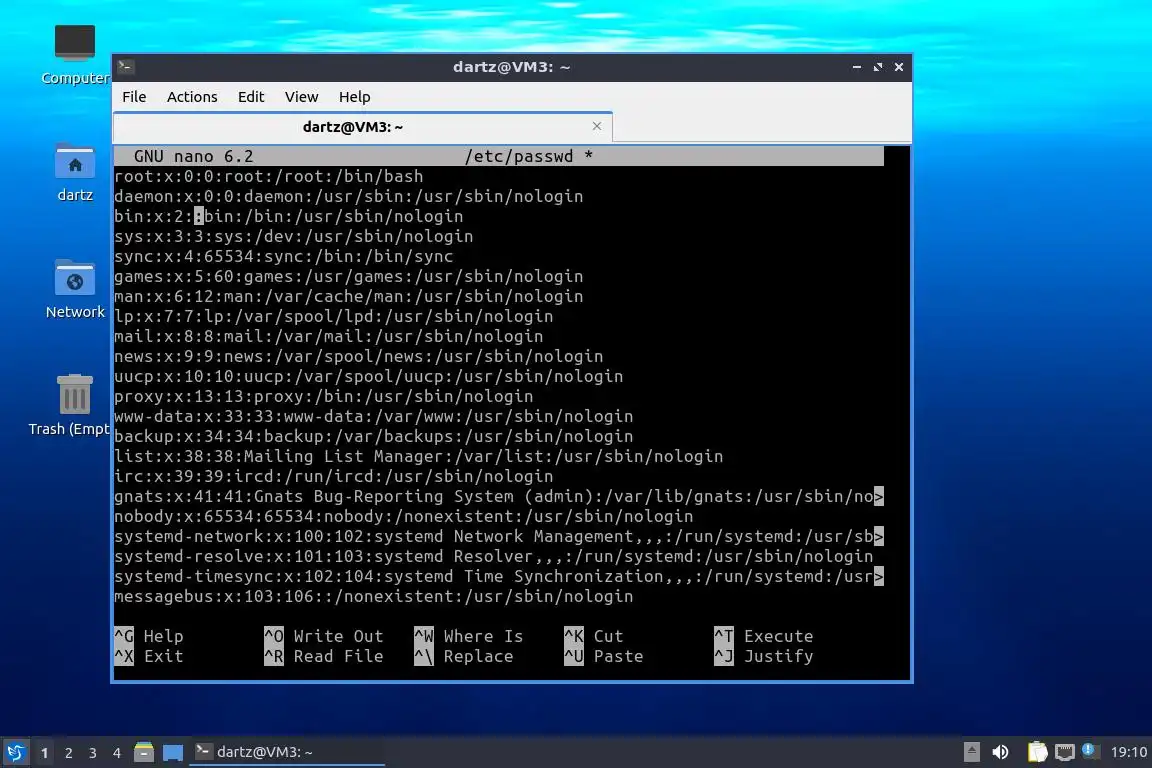Open the clipboard manager tray icon
Viewport: 1152px width, 768px height.
tap(1037, 752)
